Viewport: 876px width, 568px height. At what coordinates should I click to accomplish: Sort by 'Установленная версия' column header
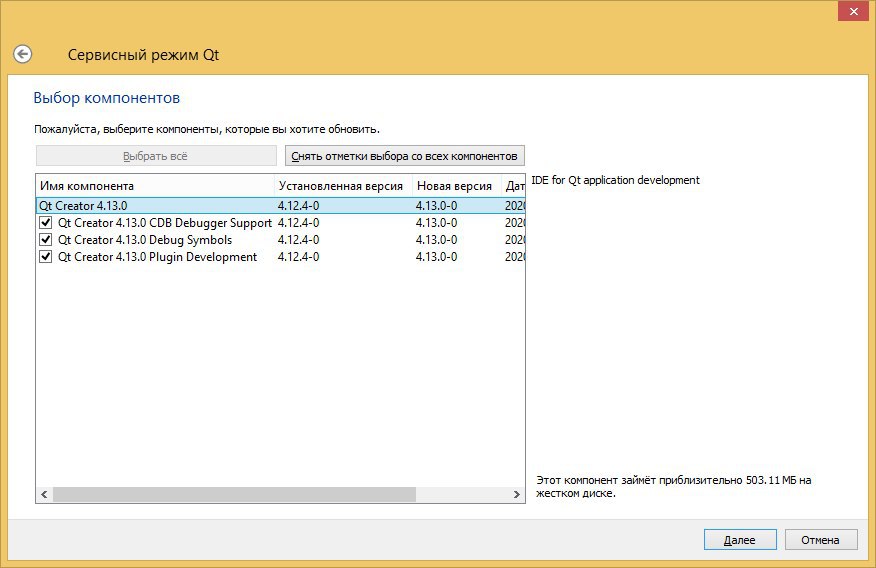click(343, 186)
